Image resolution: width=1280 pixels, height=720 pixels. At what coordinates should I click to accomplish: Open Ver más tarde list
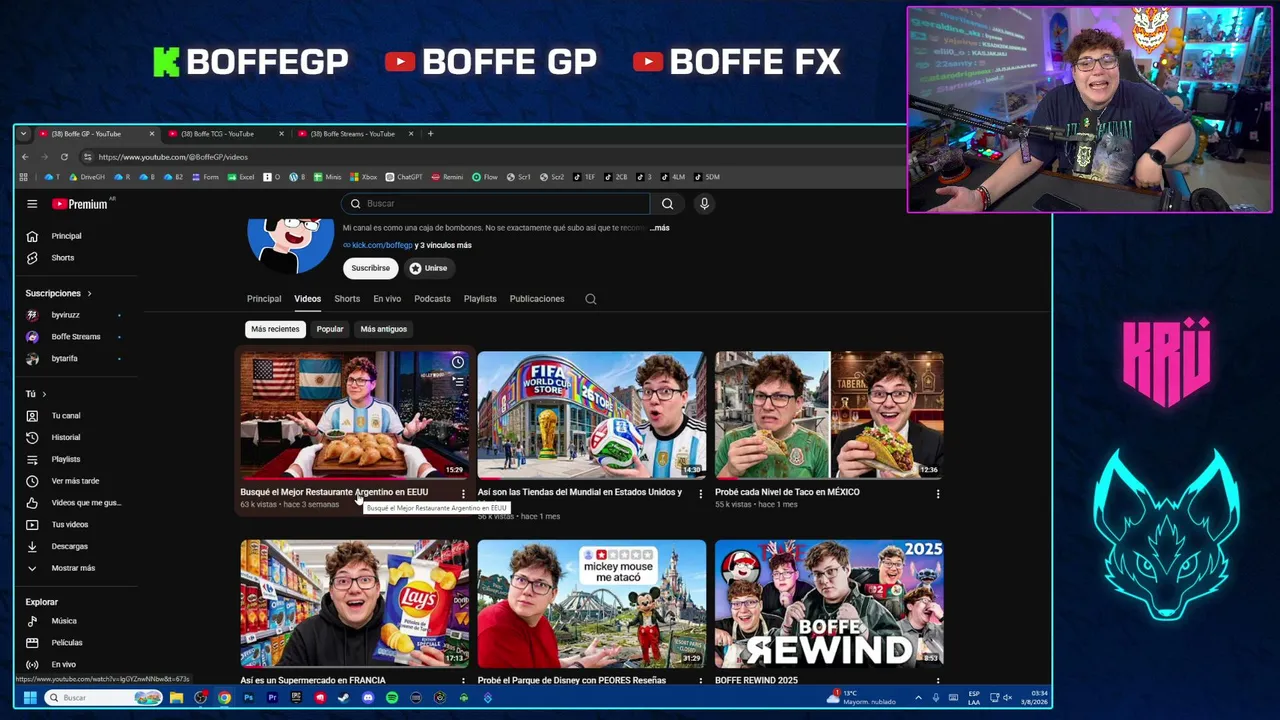coord(75,481)
